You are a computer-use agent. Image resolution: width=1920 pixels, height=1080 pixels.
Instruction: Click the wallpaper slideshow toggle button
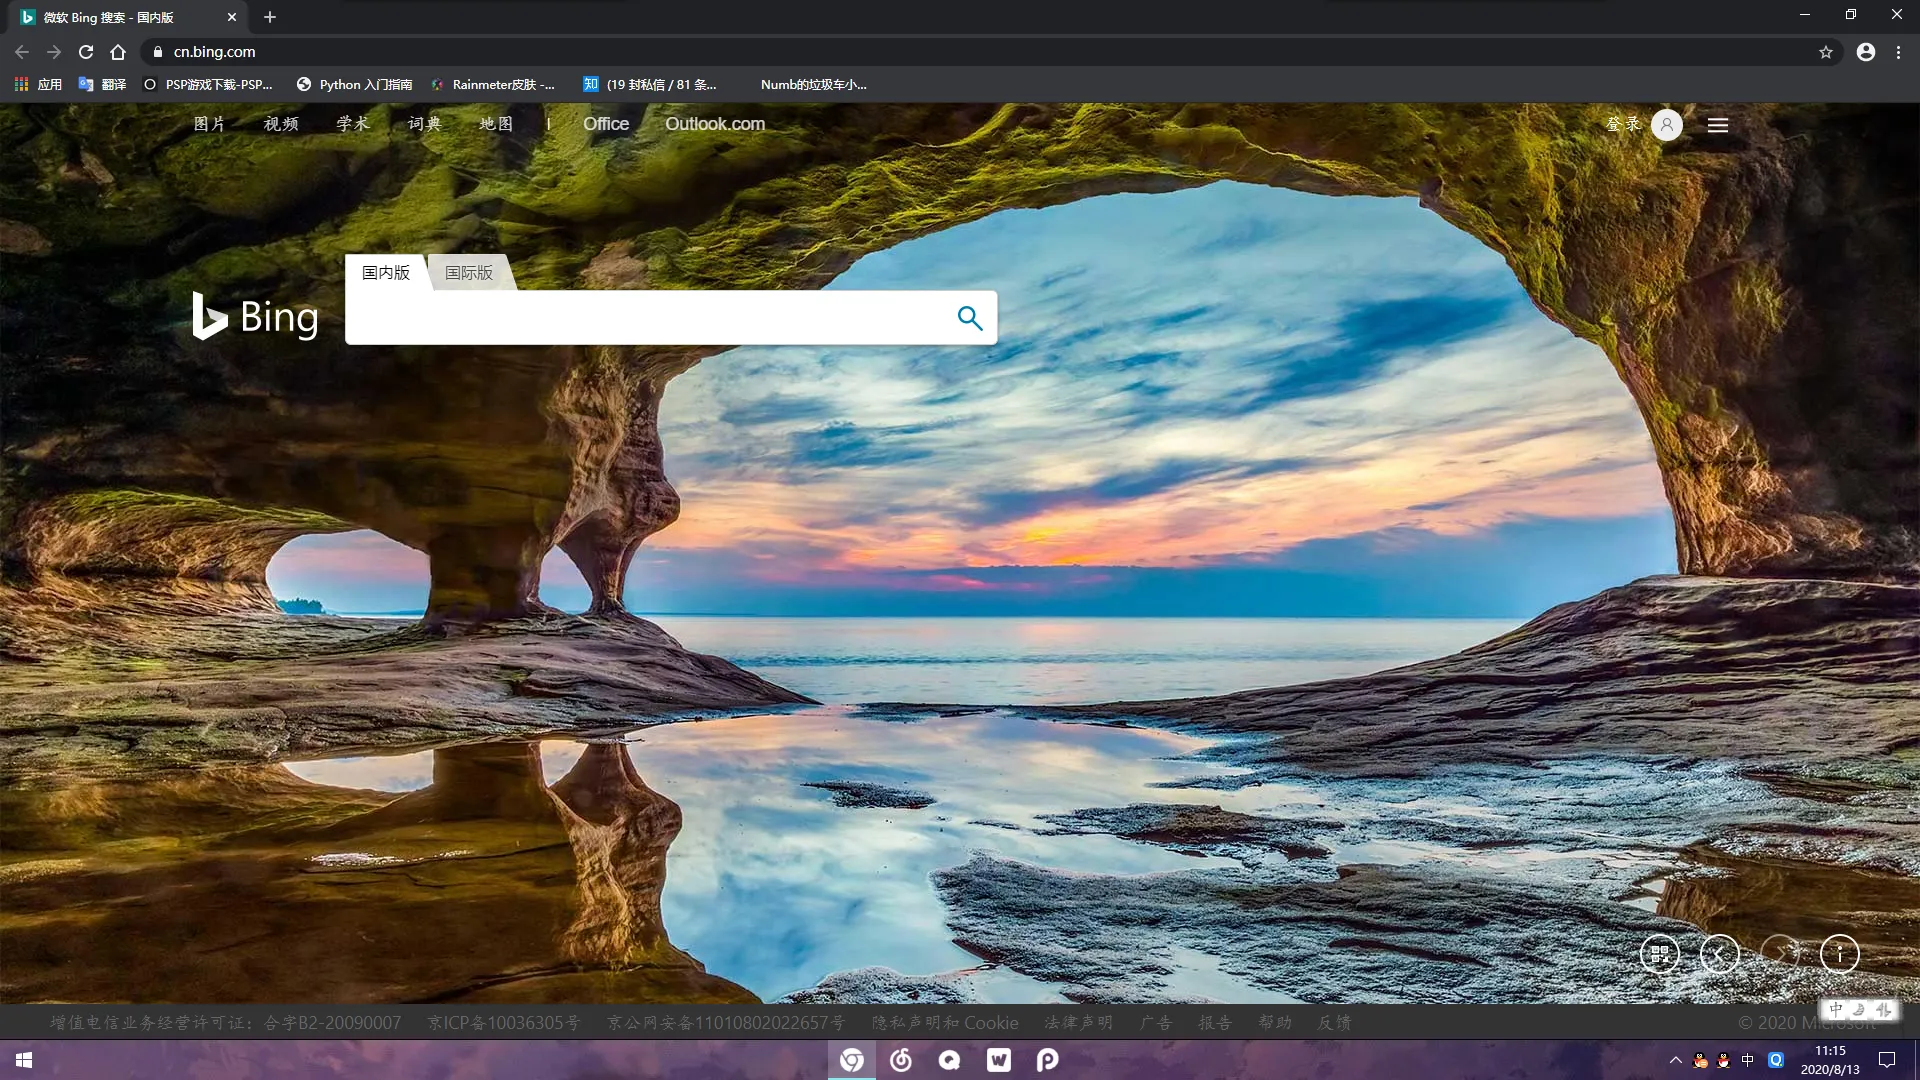pyautogui.click(x=1659, y=953)
